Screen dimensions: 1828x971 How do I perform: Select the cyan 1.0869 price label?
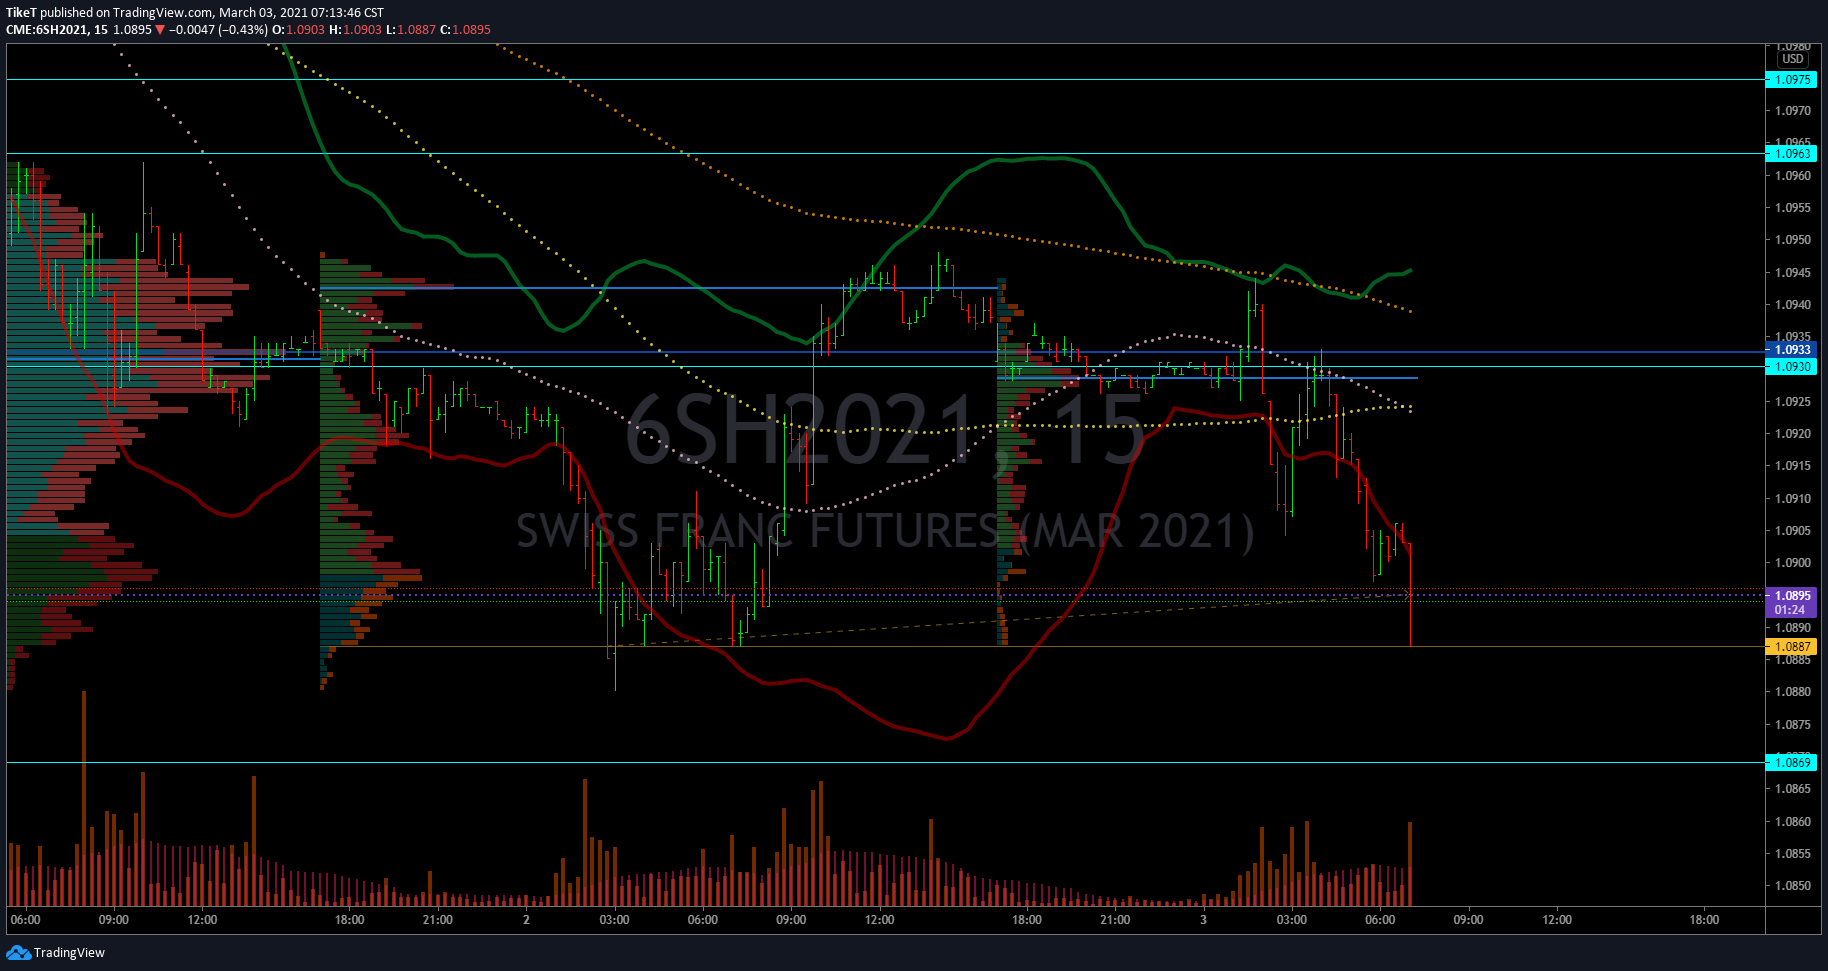pos(1792,763)
